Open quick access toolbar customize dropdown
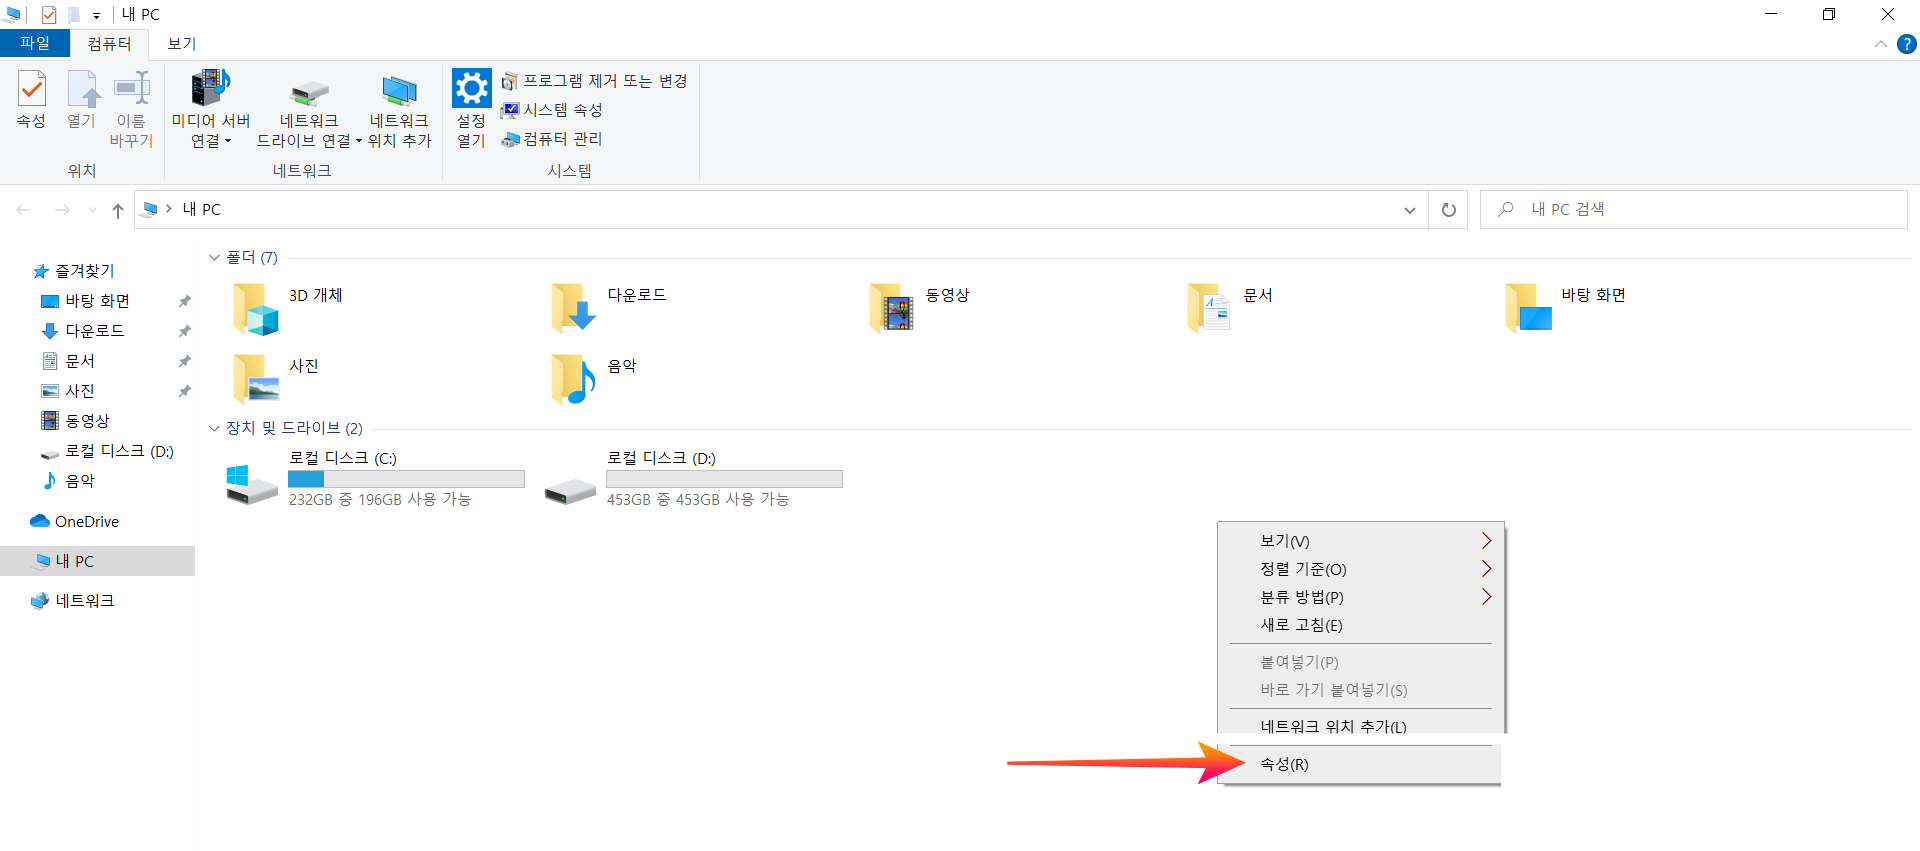The image size is (1920, 851). (96, 15)
